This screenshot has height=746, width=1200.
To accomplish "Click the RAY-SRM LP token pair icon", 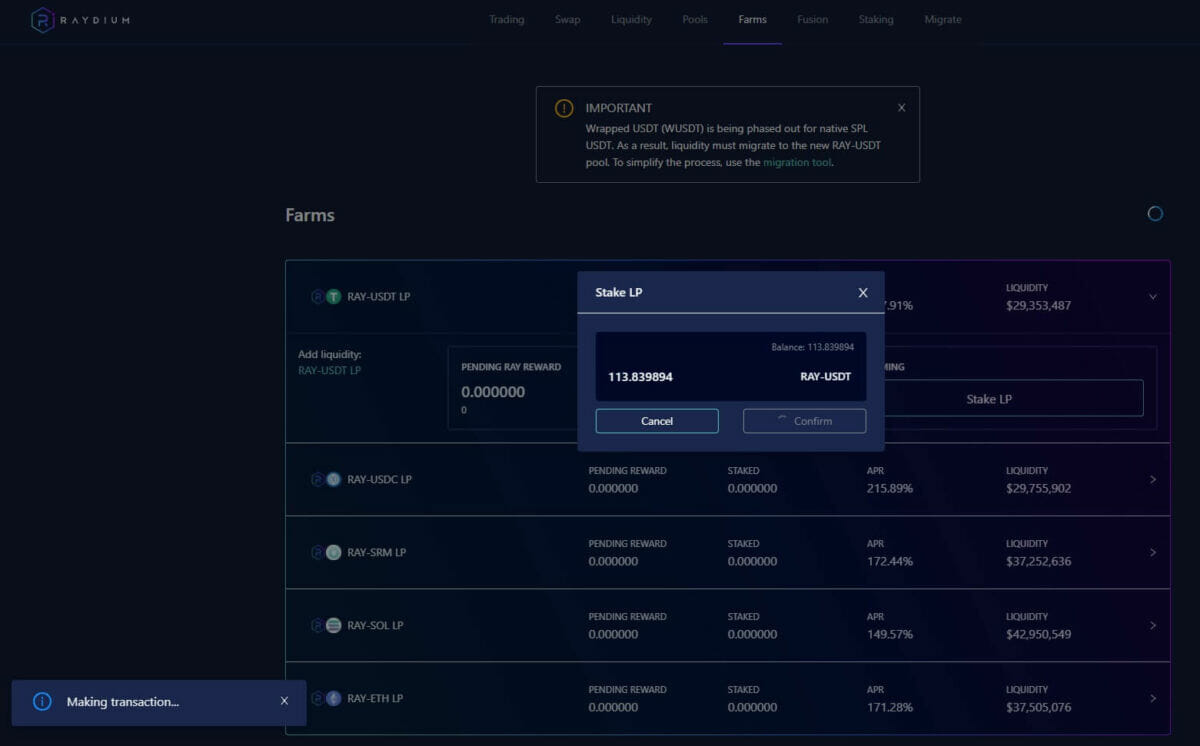I will [x=326, y=552].
